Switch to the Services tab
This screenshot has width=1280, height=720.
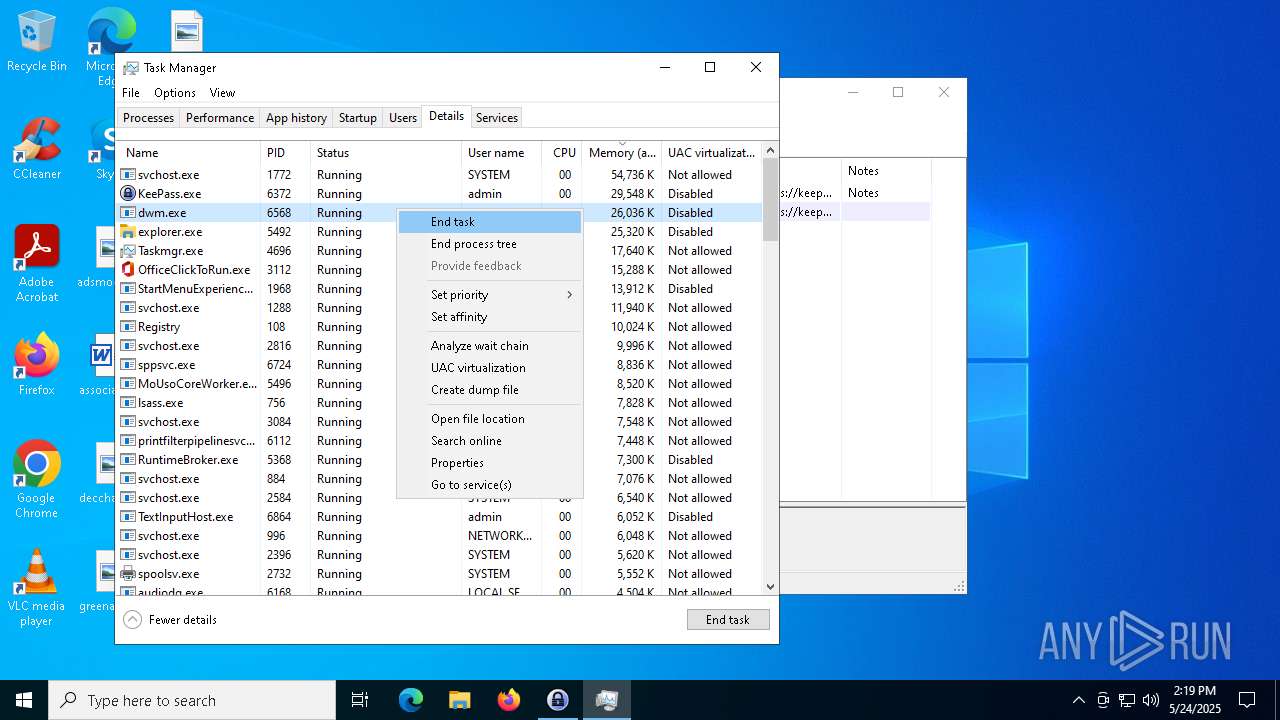pos(497,118)
